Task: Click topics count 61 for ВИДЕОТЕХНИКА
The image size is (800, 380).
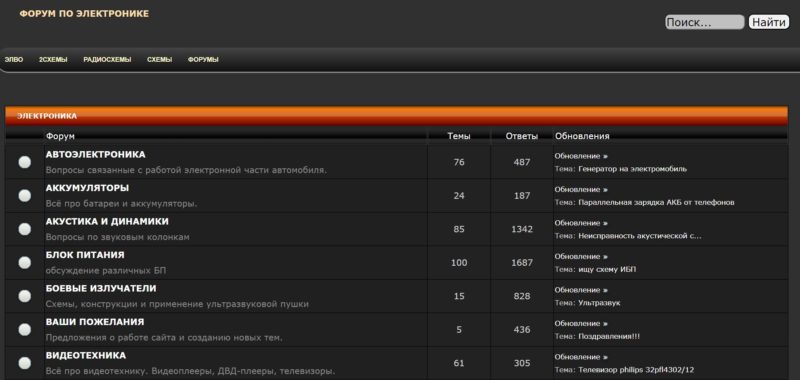Action: pos(459,363)
